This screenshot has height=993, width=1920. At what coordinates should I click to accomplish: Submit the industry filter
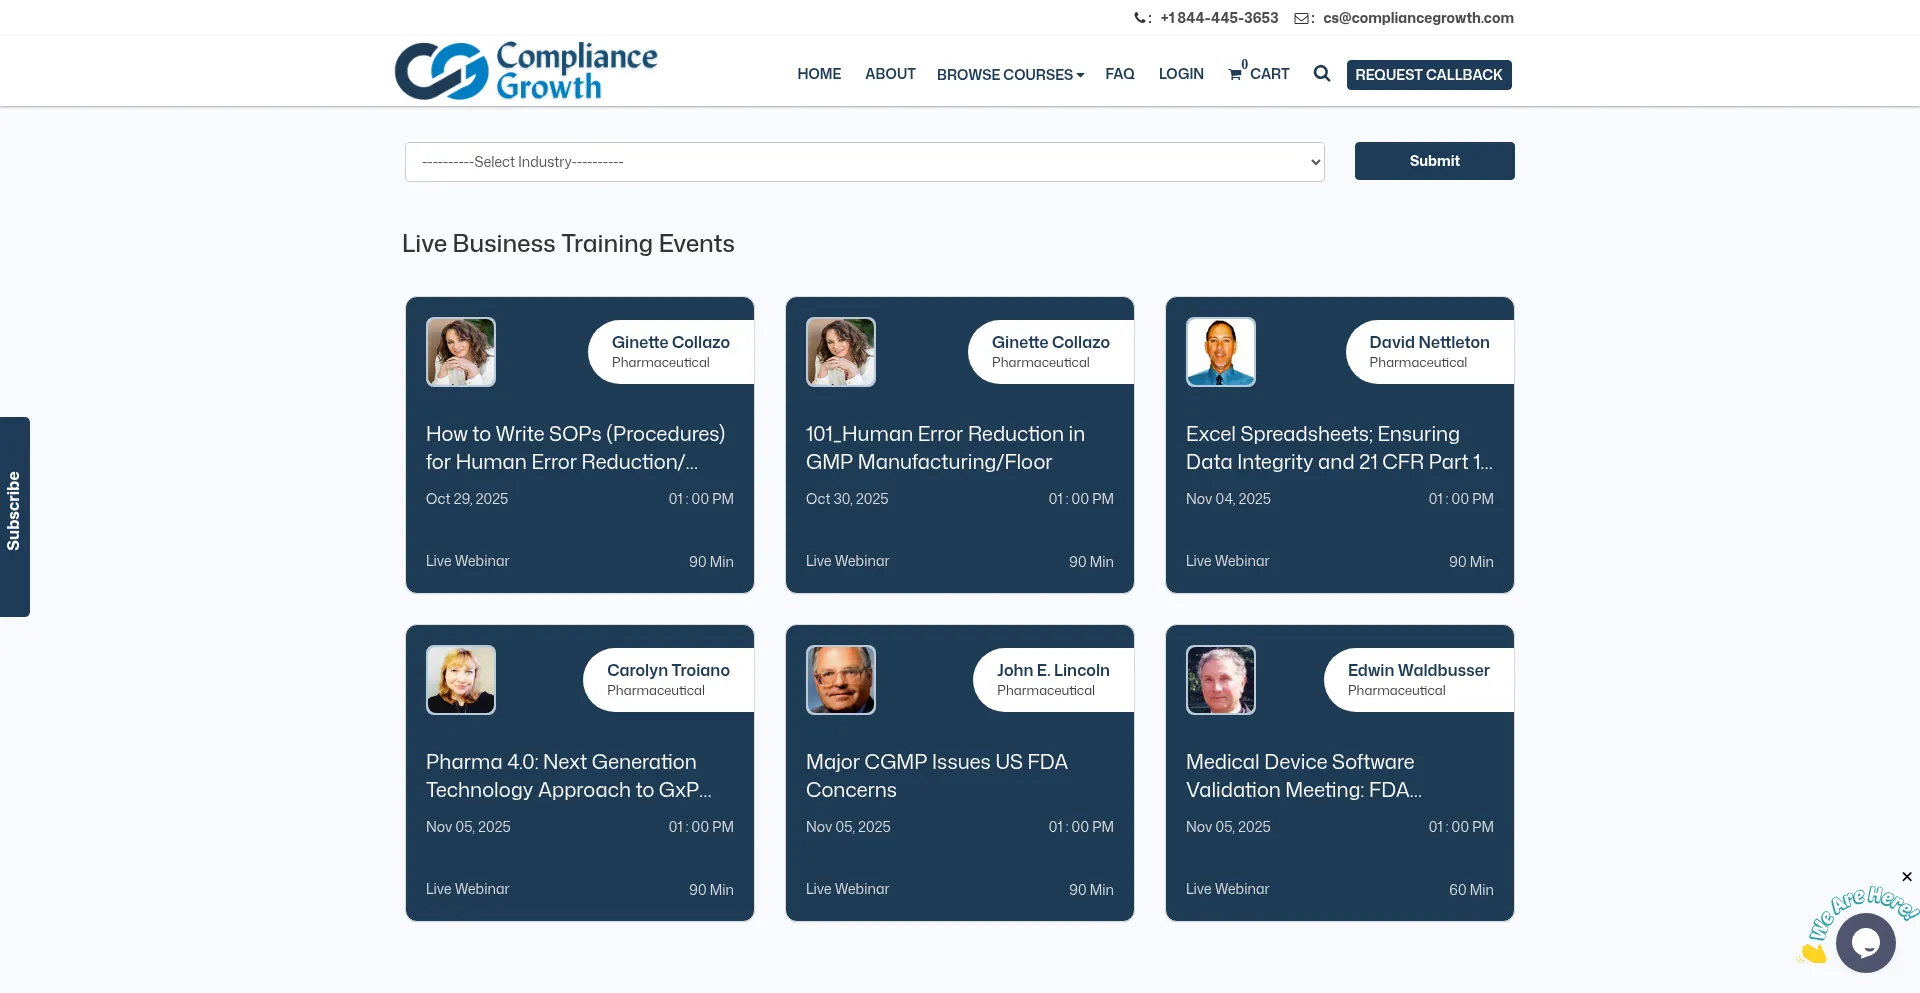pyautogui.click(x=1433, y=161)
